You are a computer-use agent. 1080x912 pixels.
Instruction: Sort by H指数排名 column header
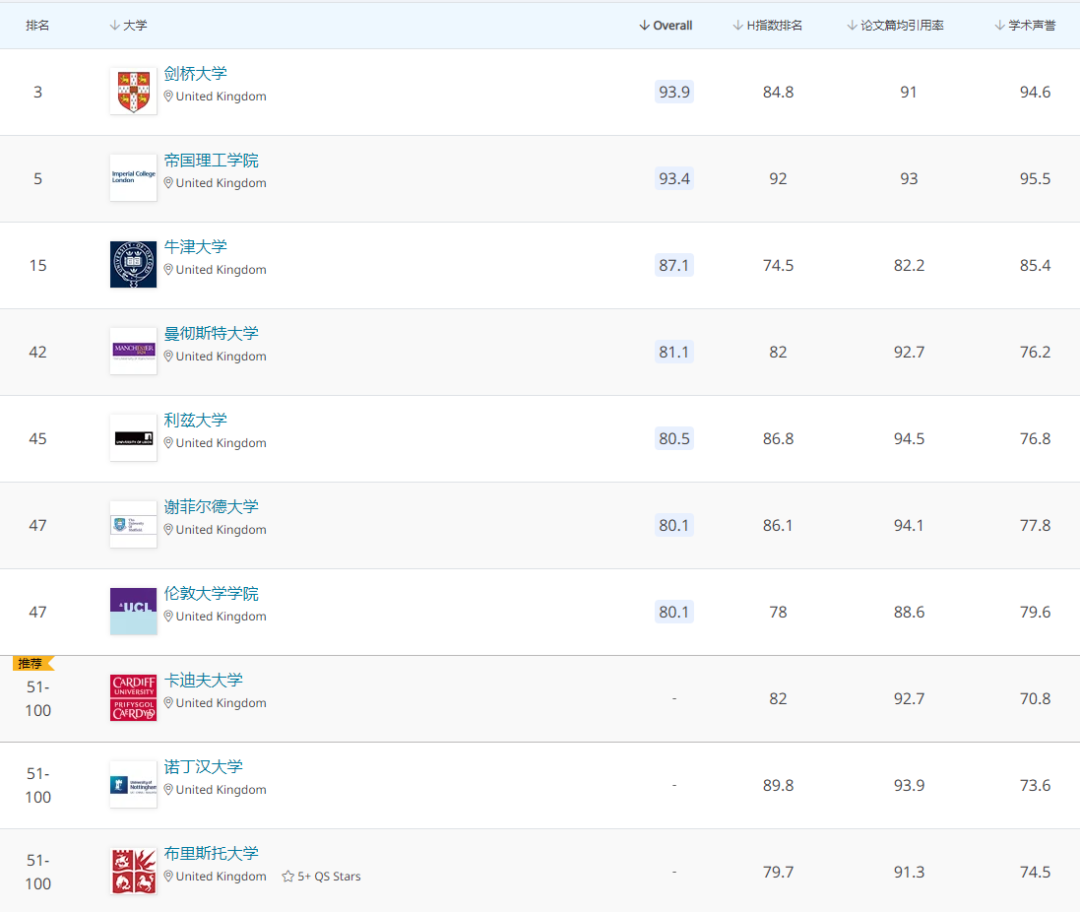pyautogui.click(x=767, y=25)
